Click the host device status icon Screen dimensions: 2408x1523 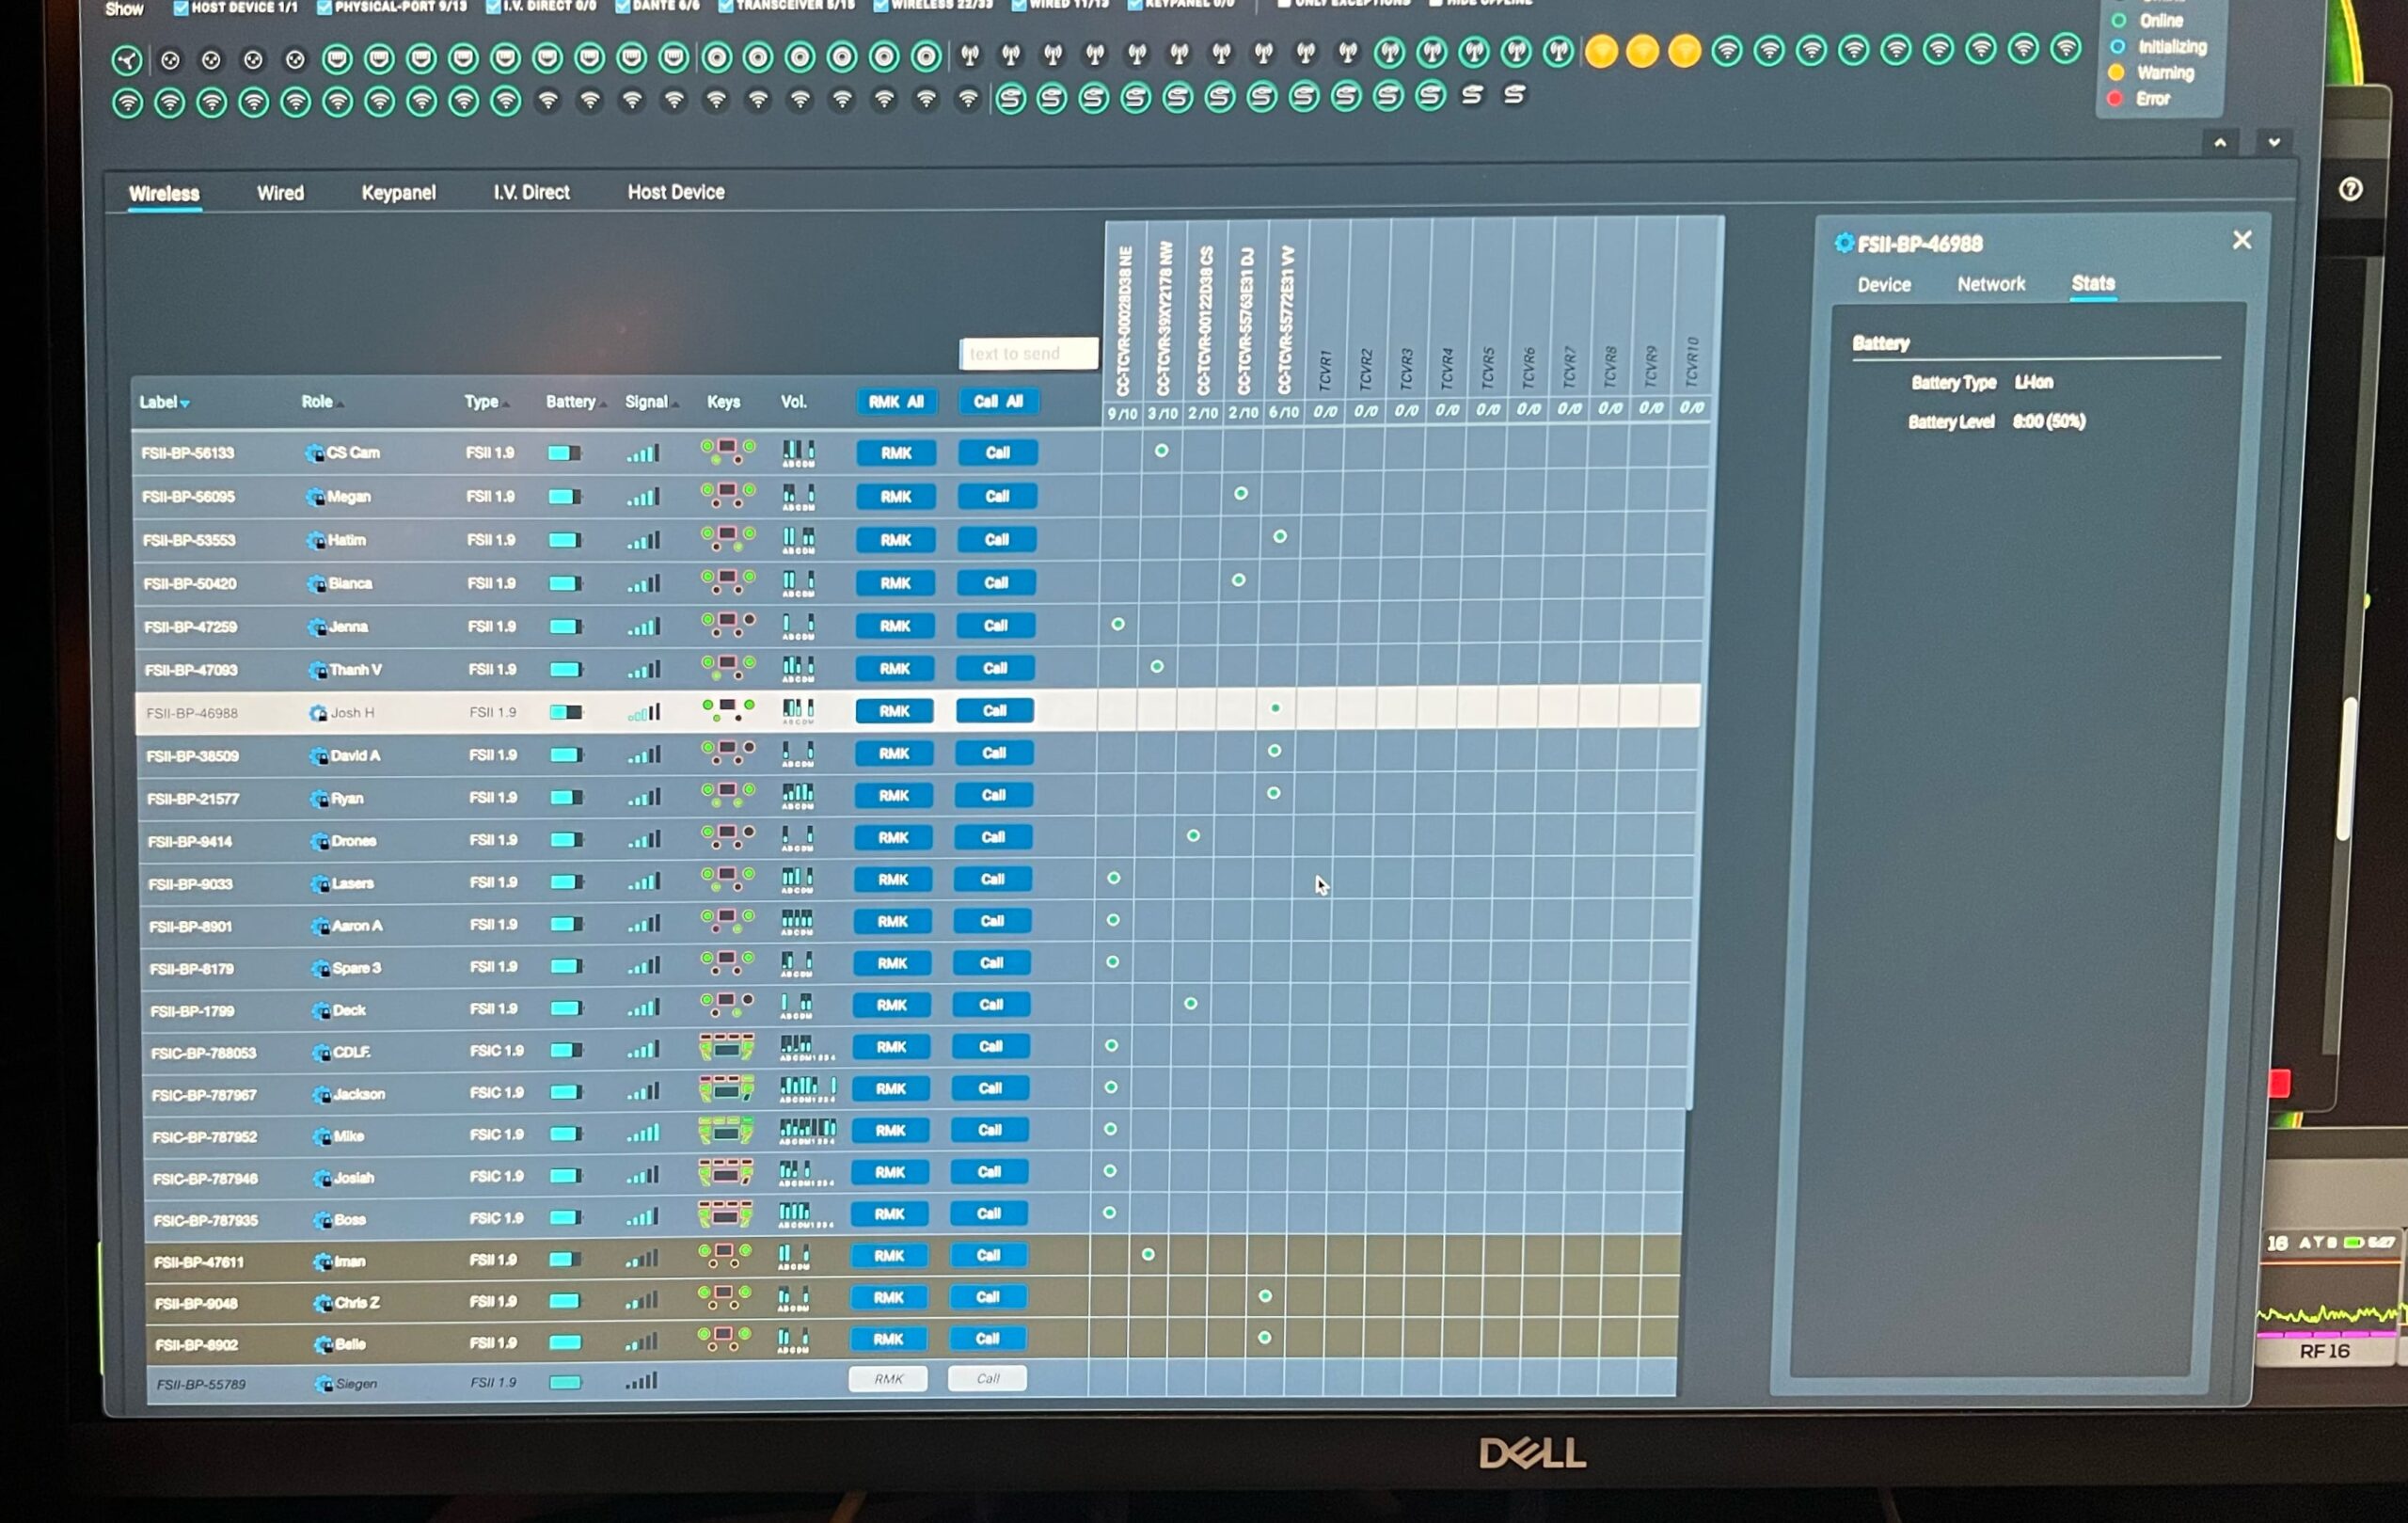point(126,60)
